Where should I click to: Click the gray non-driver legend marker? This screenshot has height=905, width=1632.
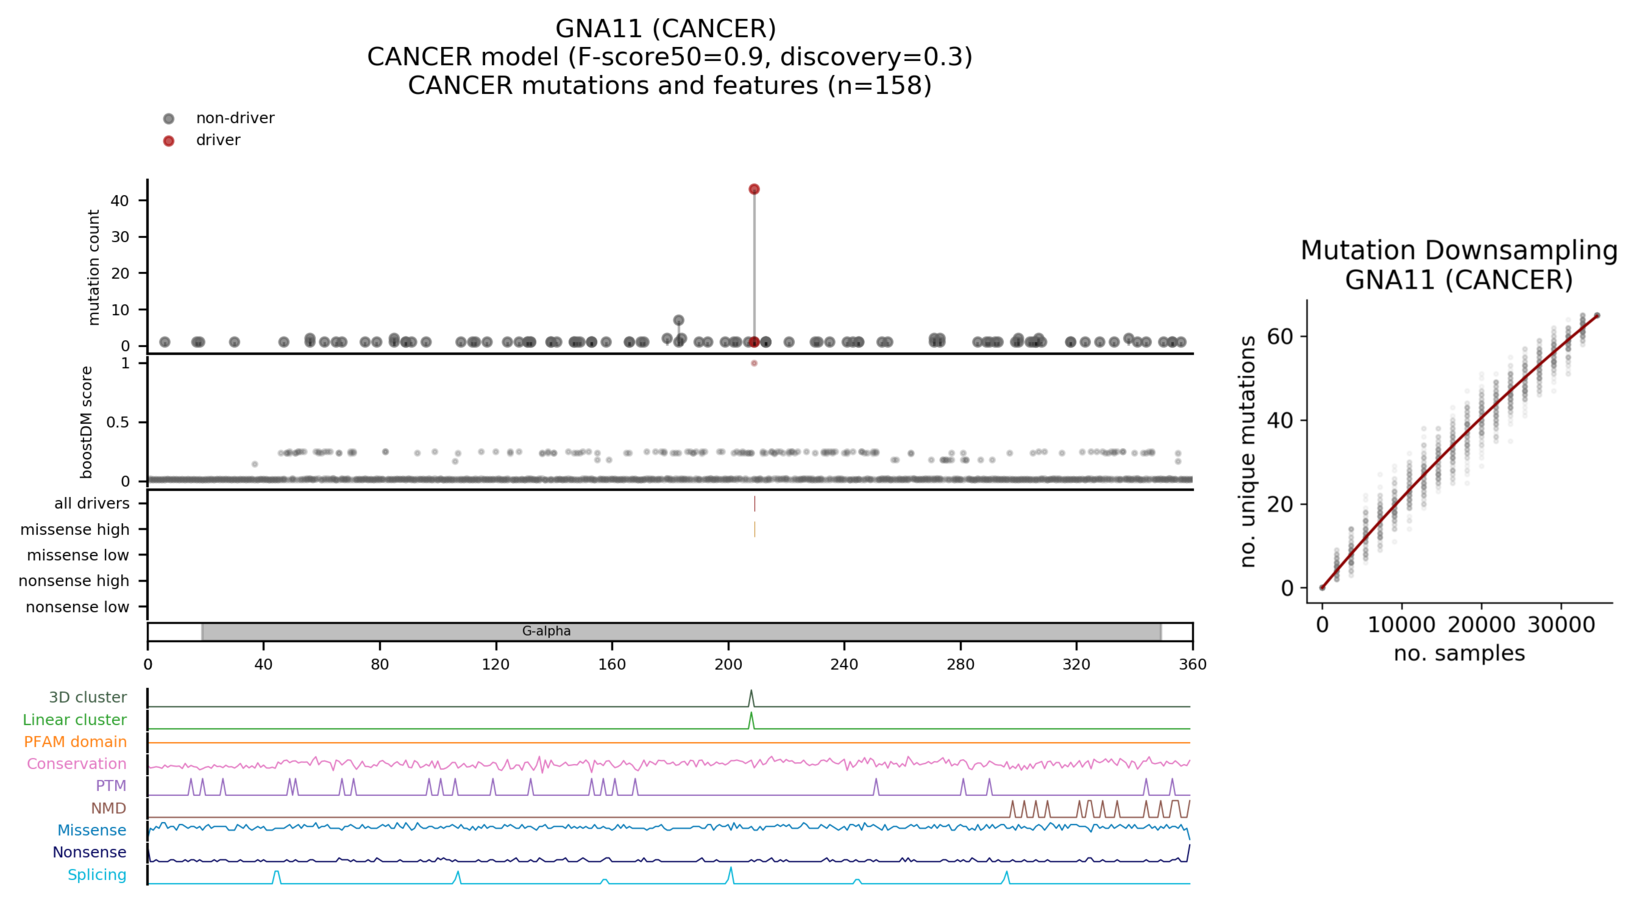(169, 119)
